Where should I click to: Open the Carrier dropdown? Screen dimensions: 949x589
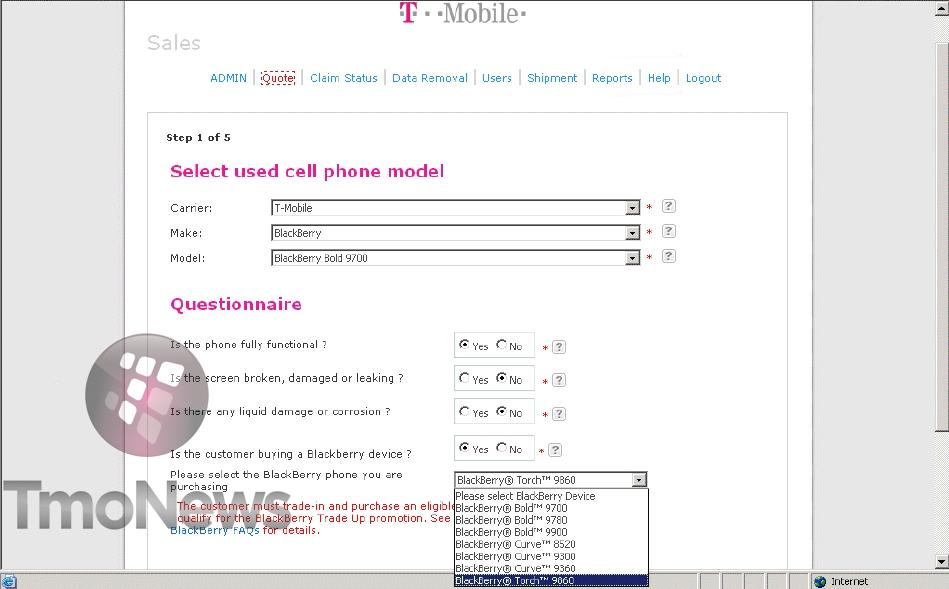pyautogui.click(x=632, y=208)
